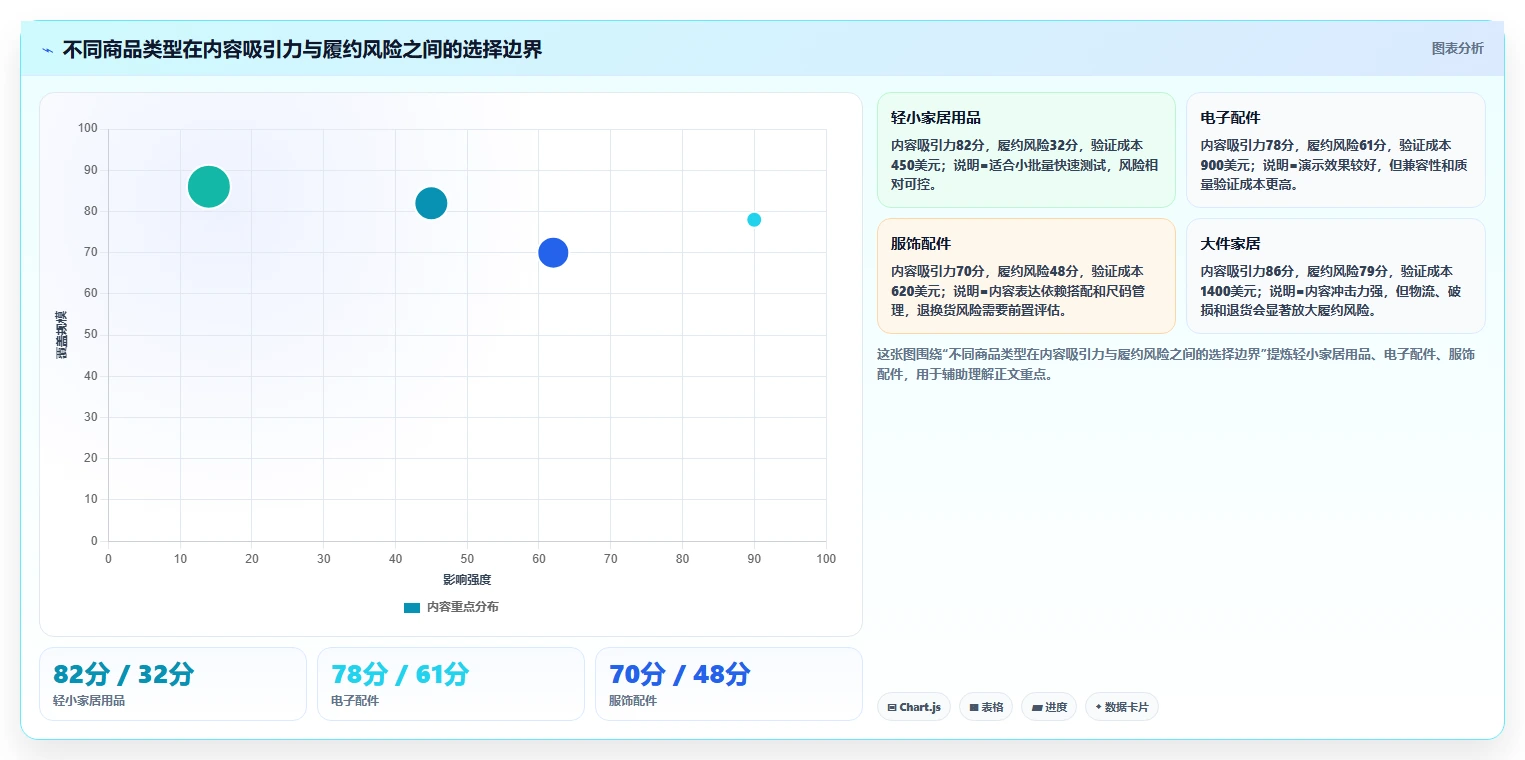Image resolution: width=1525 pixels, height=760 pixels.
Task: Click the 表格 tag
Action: point(986,707)
